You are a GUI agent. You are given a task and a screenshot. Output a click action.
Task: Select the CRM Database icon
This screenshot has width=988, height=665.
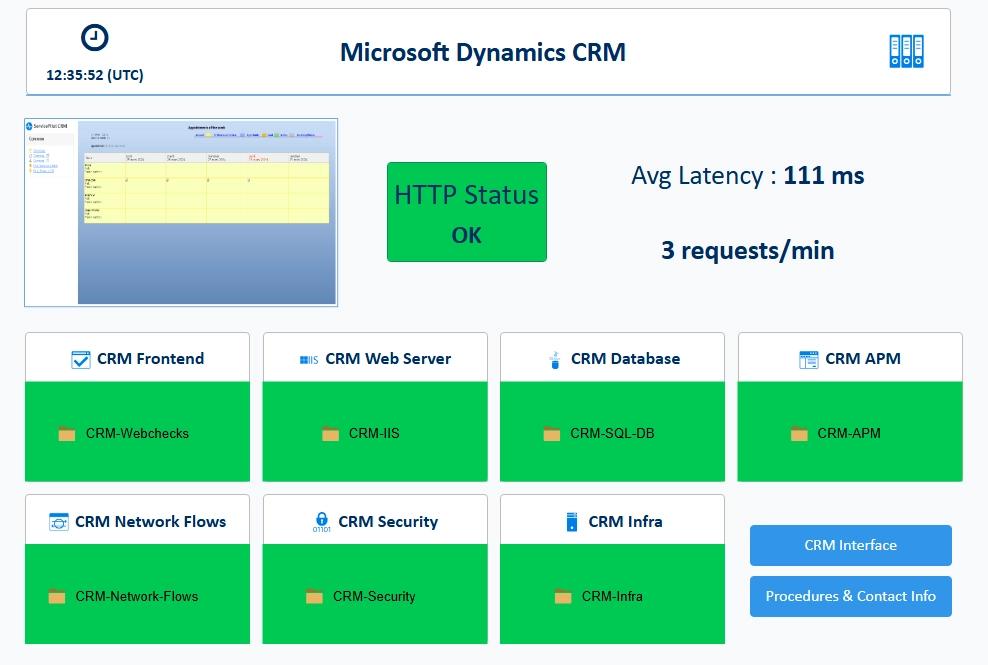click(x=554, y=359)
